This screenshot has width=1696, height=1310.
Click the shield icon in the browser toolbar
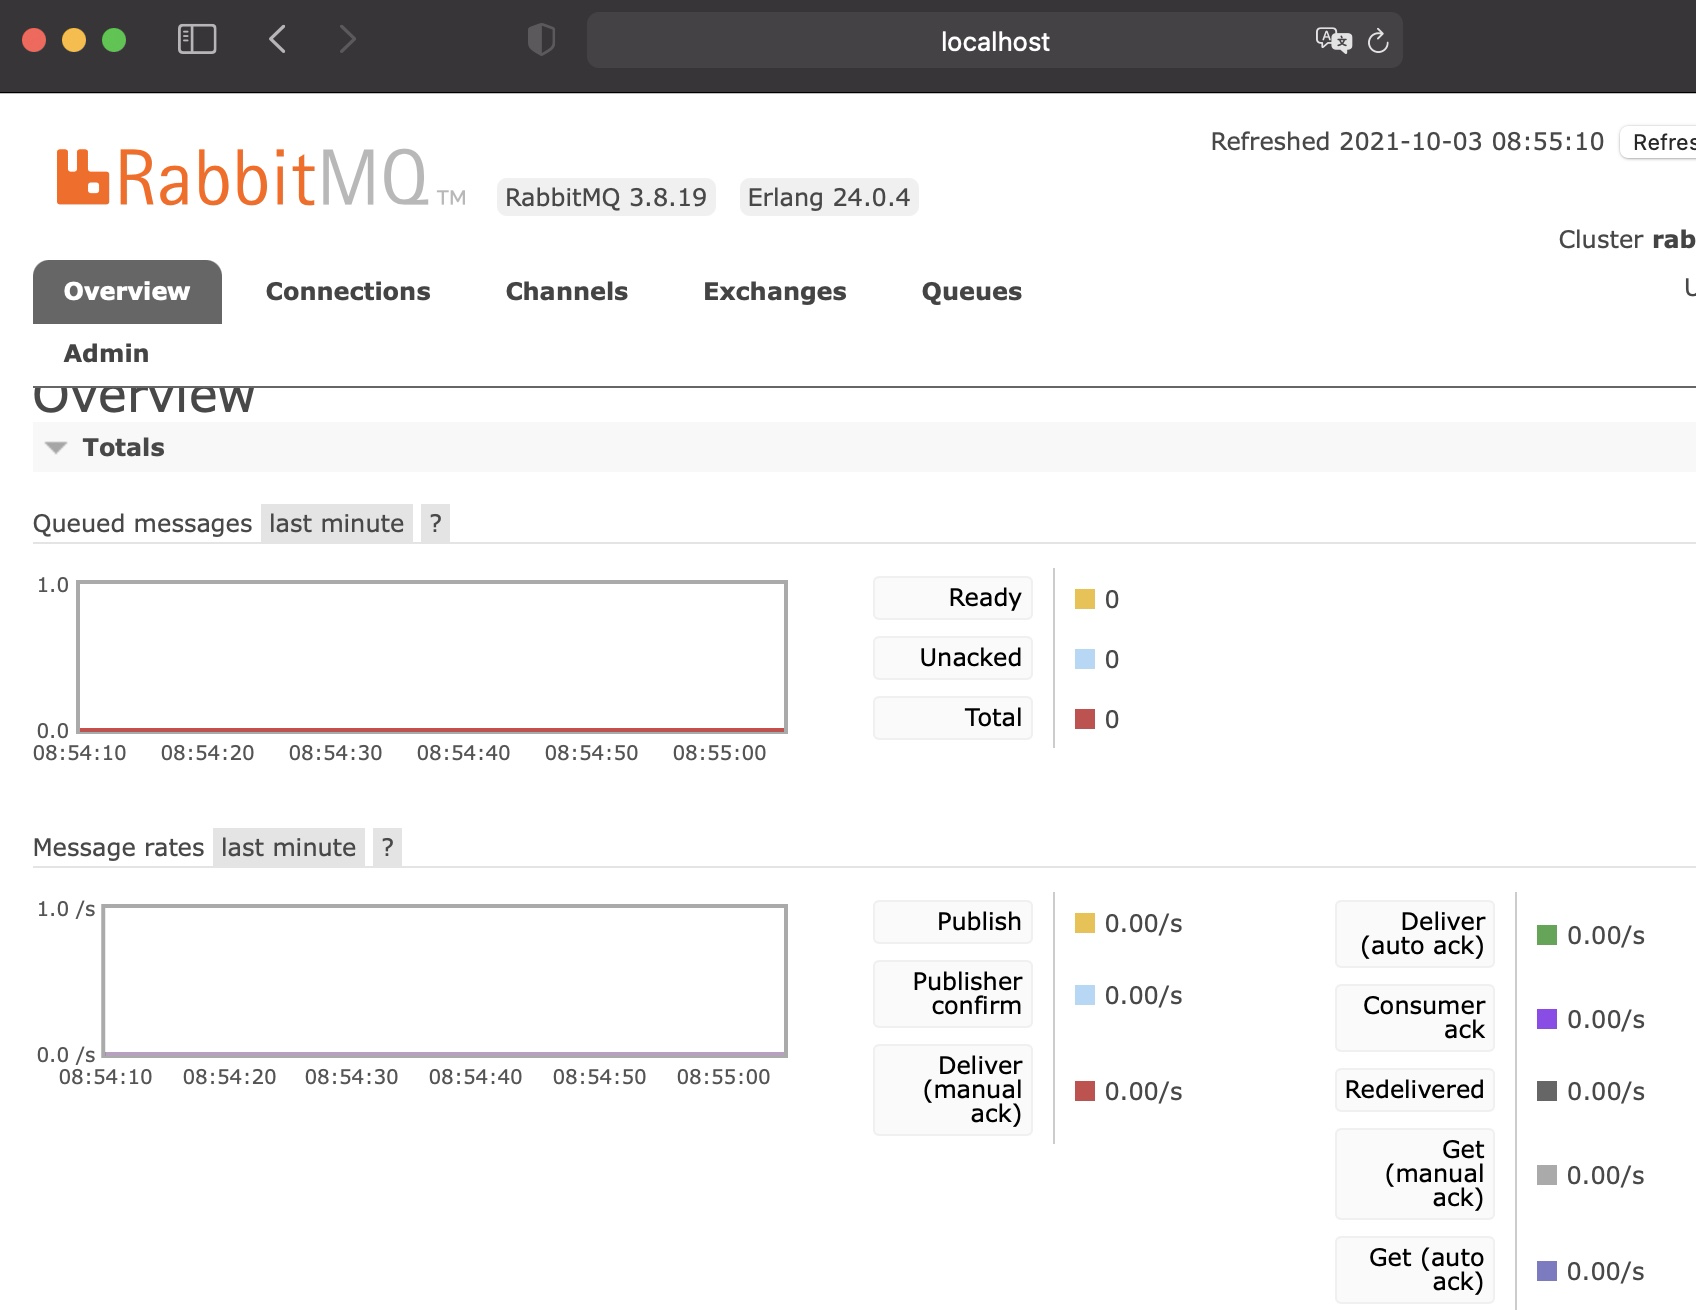click(x=541, y=40)
